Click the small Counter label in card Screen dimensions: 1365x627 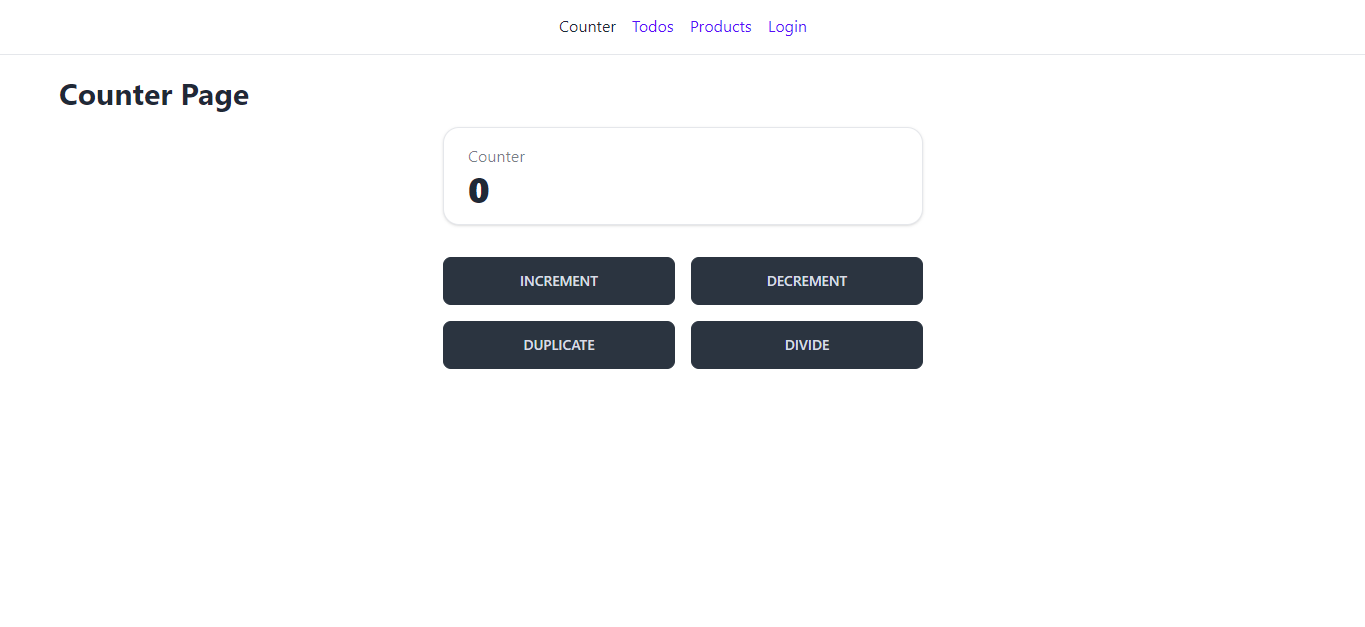[x=496, y=157]
